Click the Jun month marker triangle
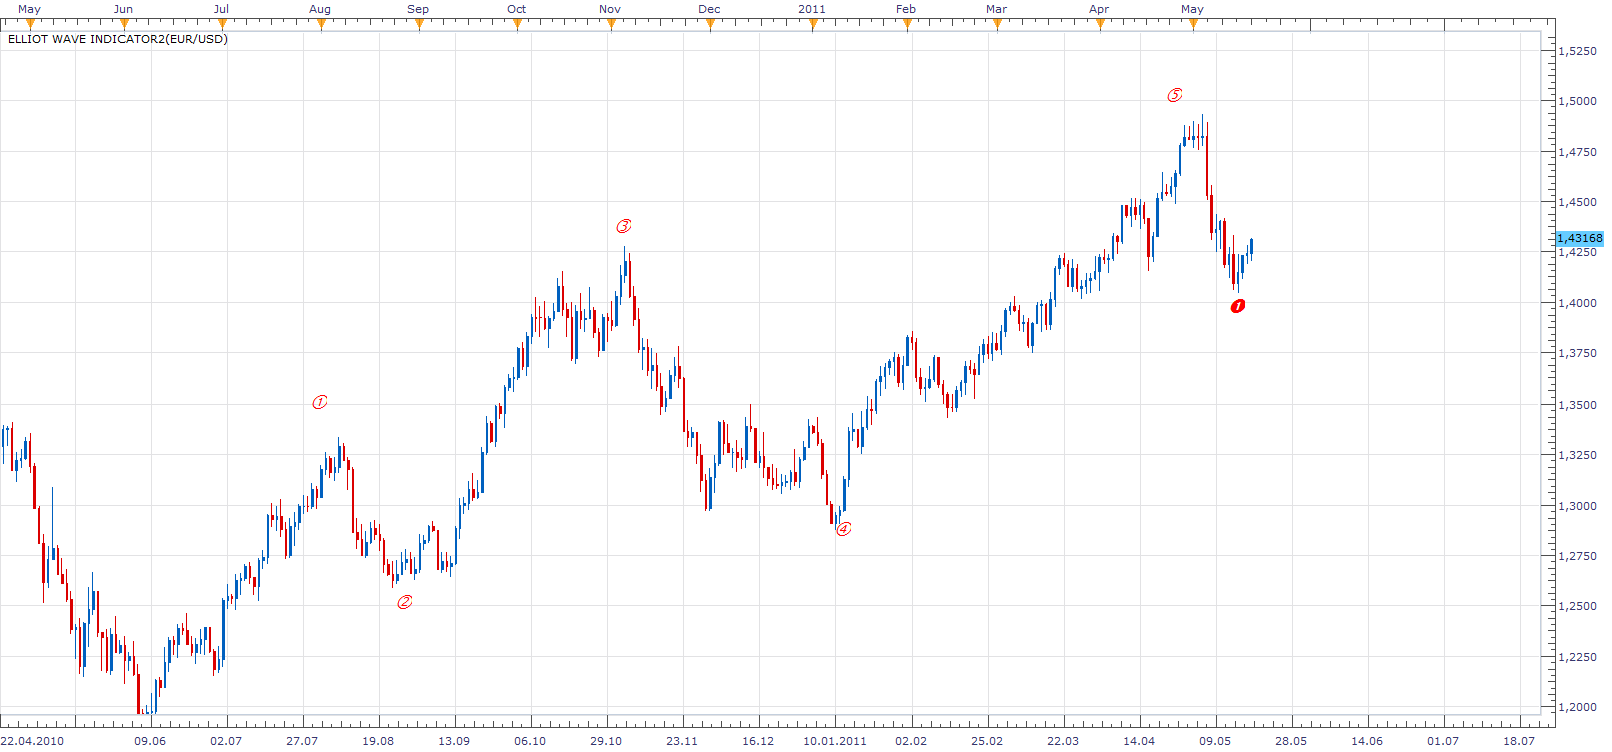 click(124, 24)
